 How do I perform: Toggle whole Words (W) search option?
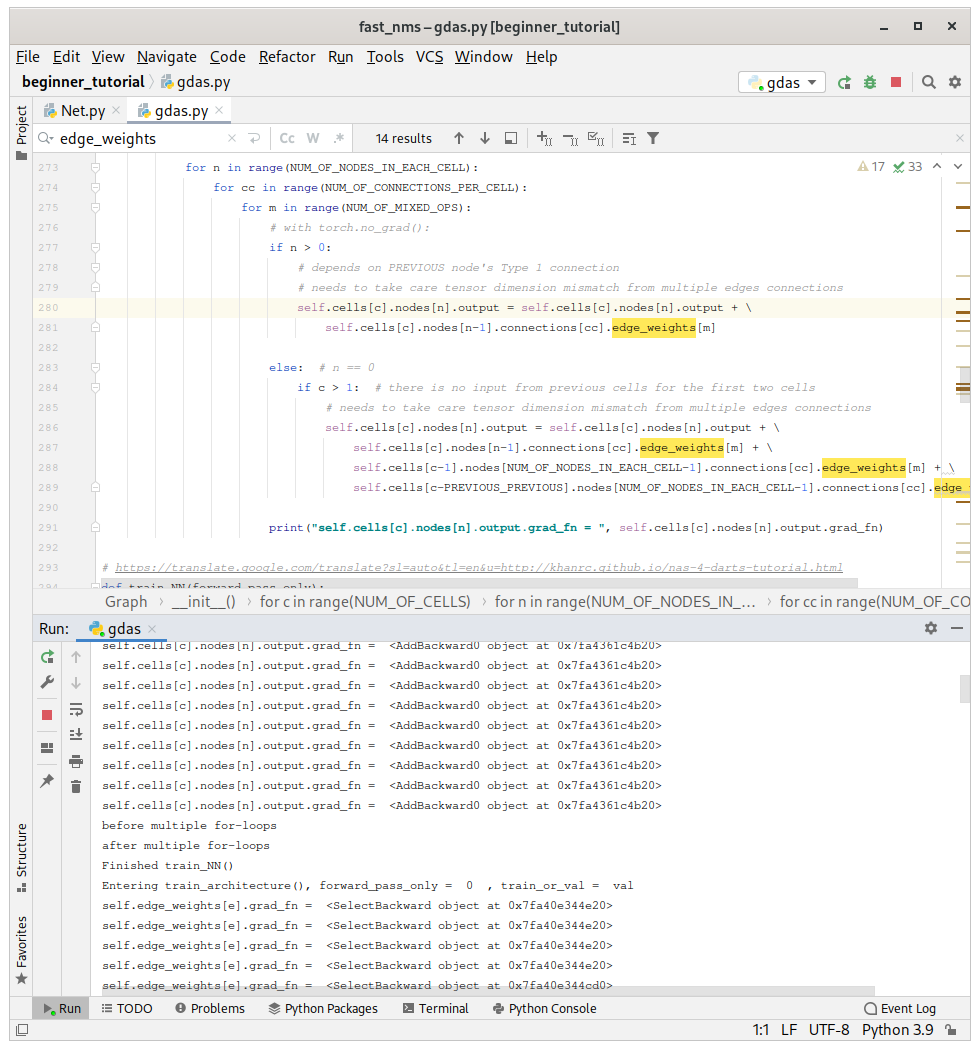click(x=313, y=139)
